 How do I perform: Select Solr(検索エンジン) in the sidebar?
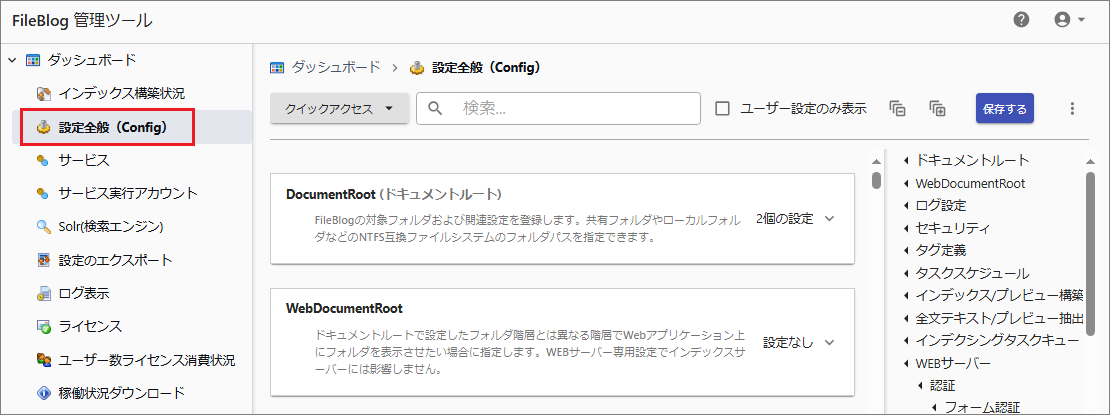pyautogui.click(x=110, y=226)
